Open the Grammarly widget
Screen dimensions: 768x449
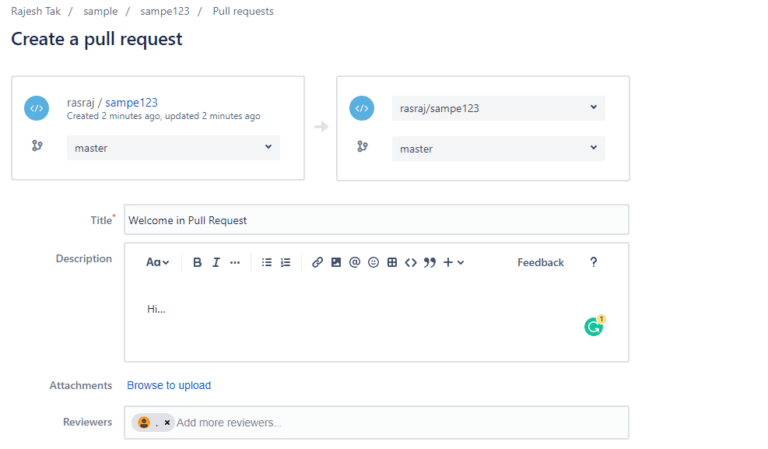[594, 326]
